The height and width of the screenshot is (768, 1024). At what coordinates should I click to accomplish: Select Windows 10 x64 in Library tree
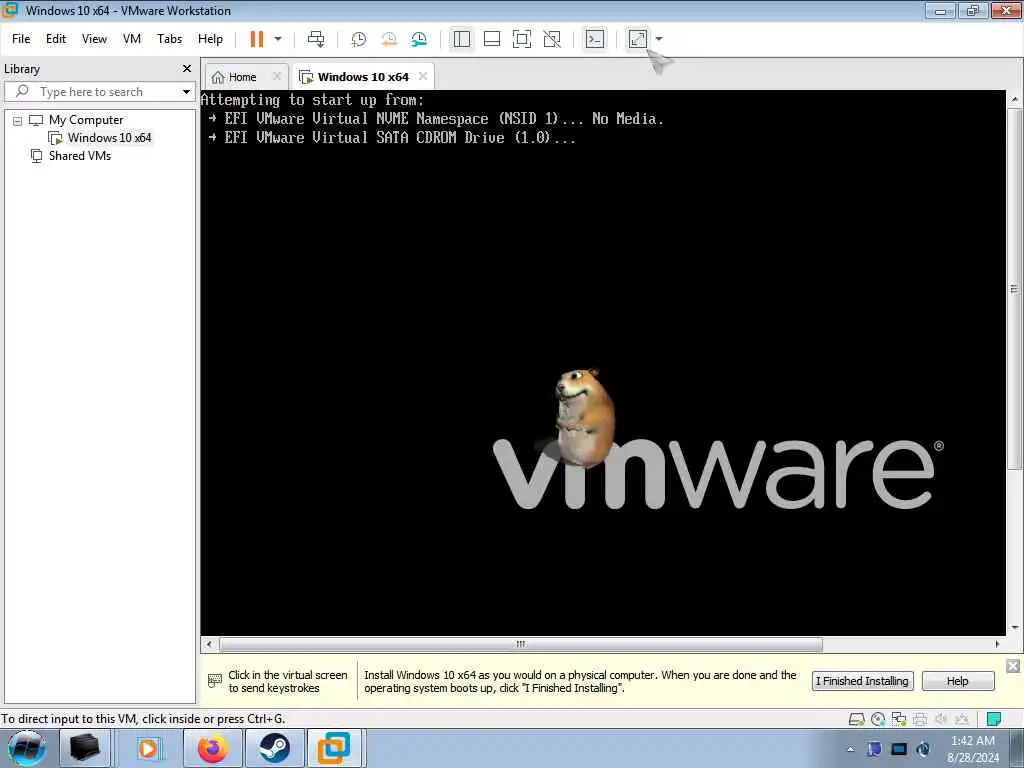pyautogui.click(x=109, y=138)
